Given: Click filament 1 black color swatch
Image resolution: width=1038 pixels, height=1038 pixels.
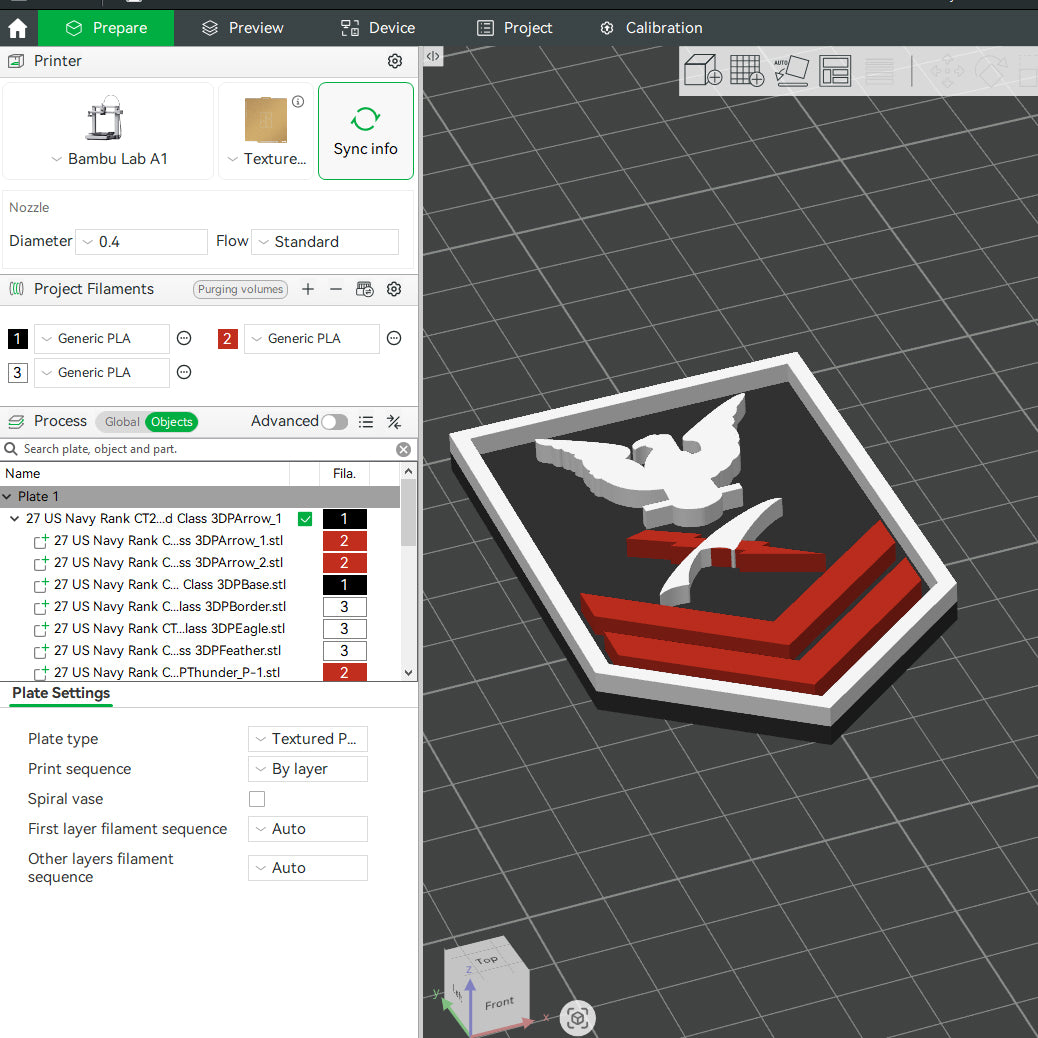Looking at the screenshot, I should [18, 338].
